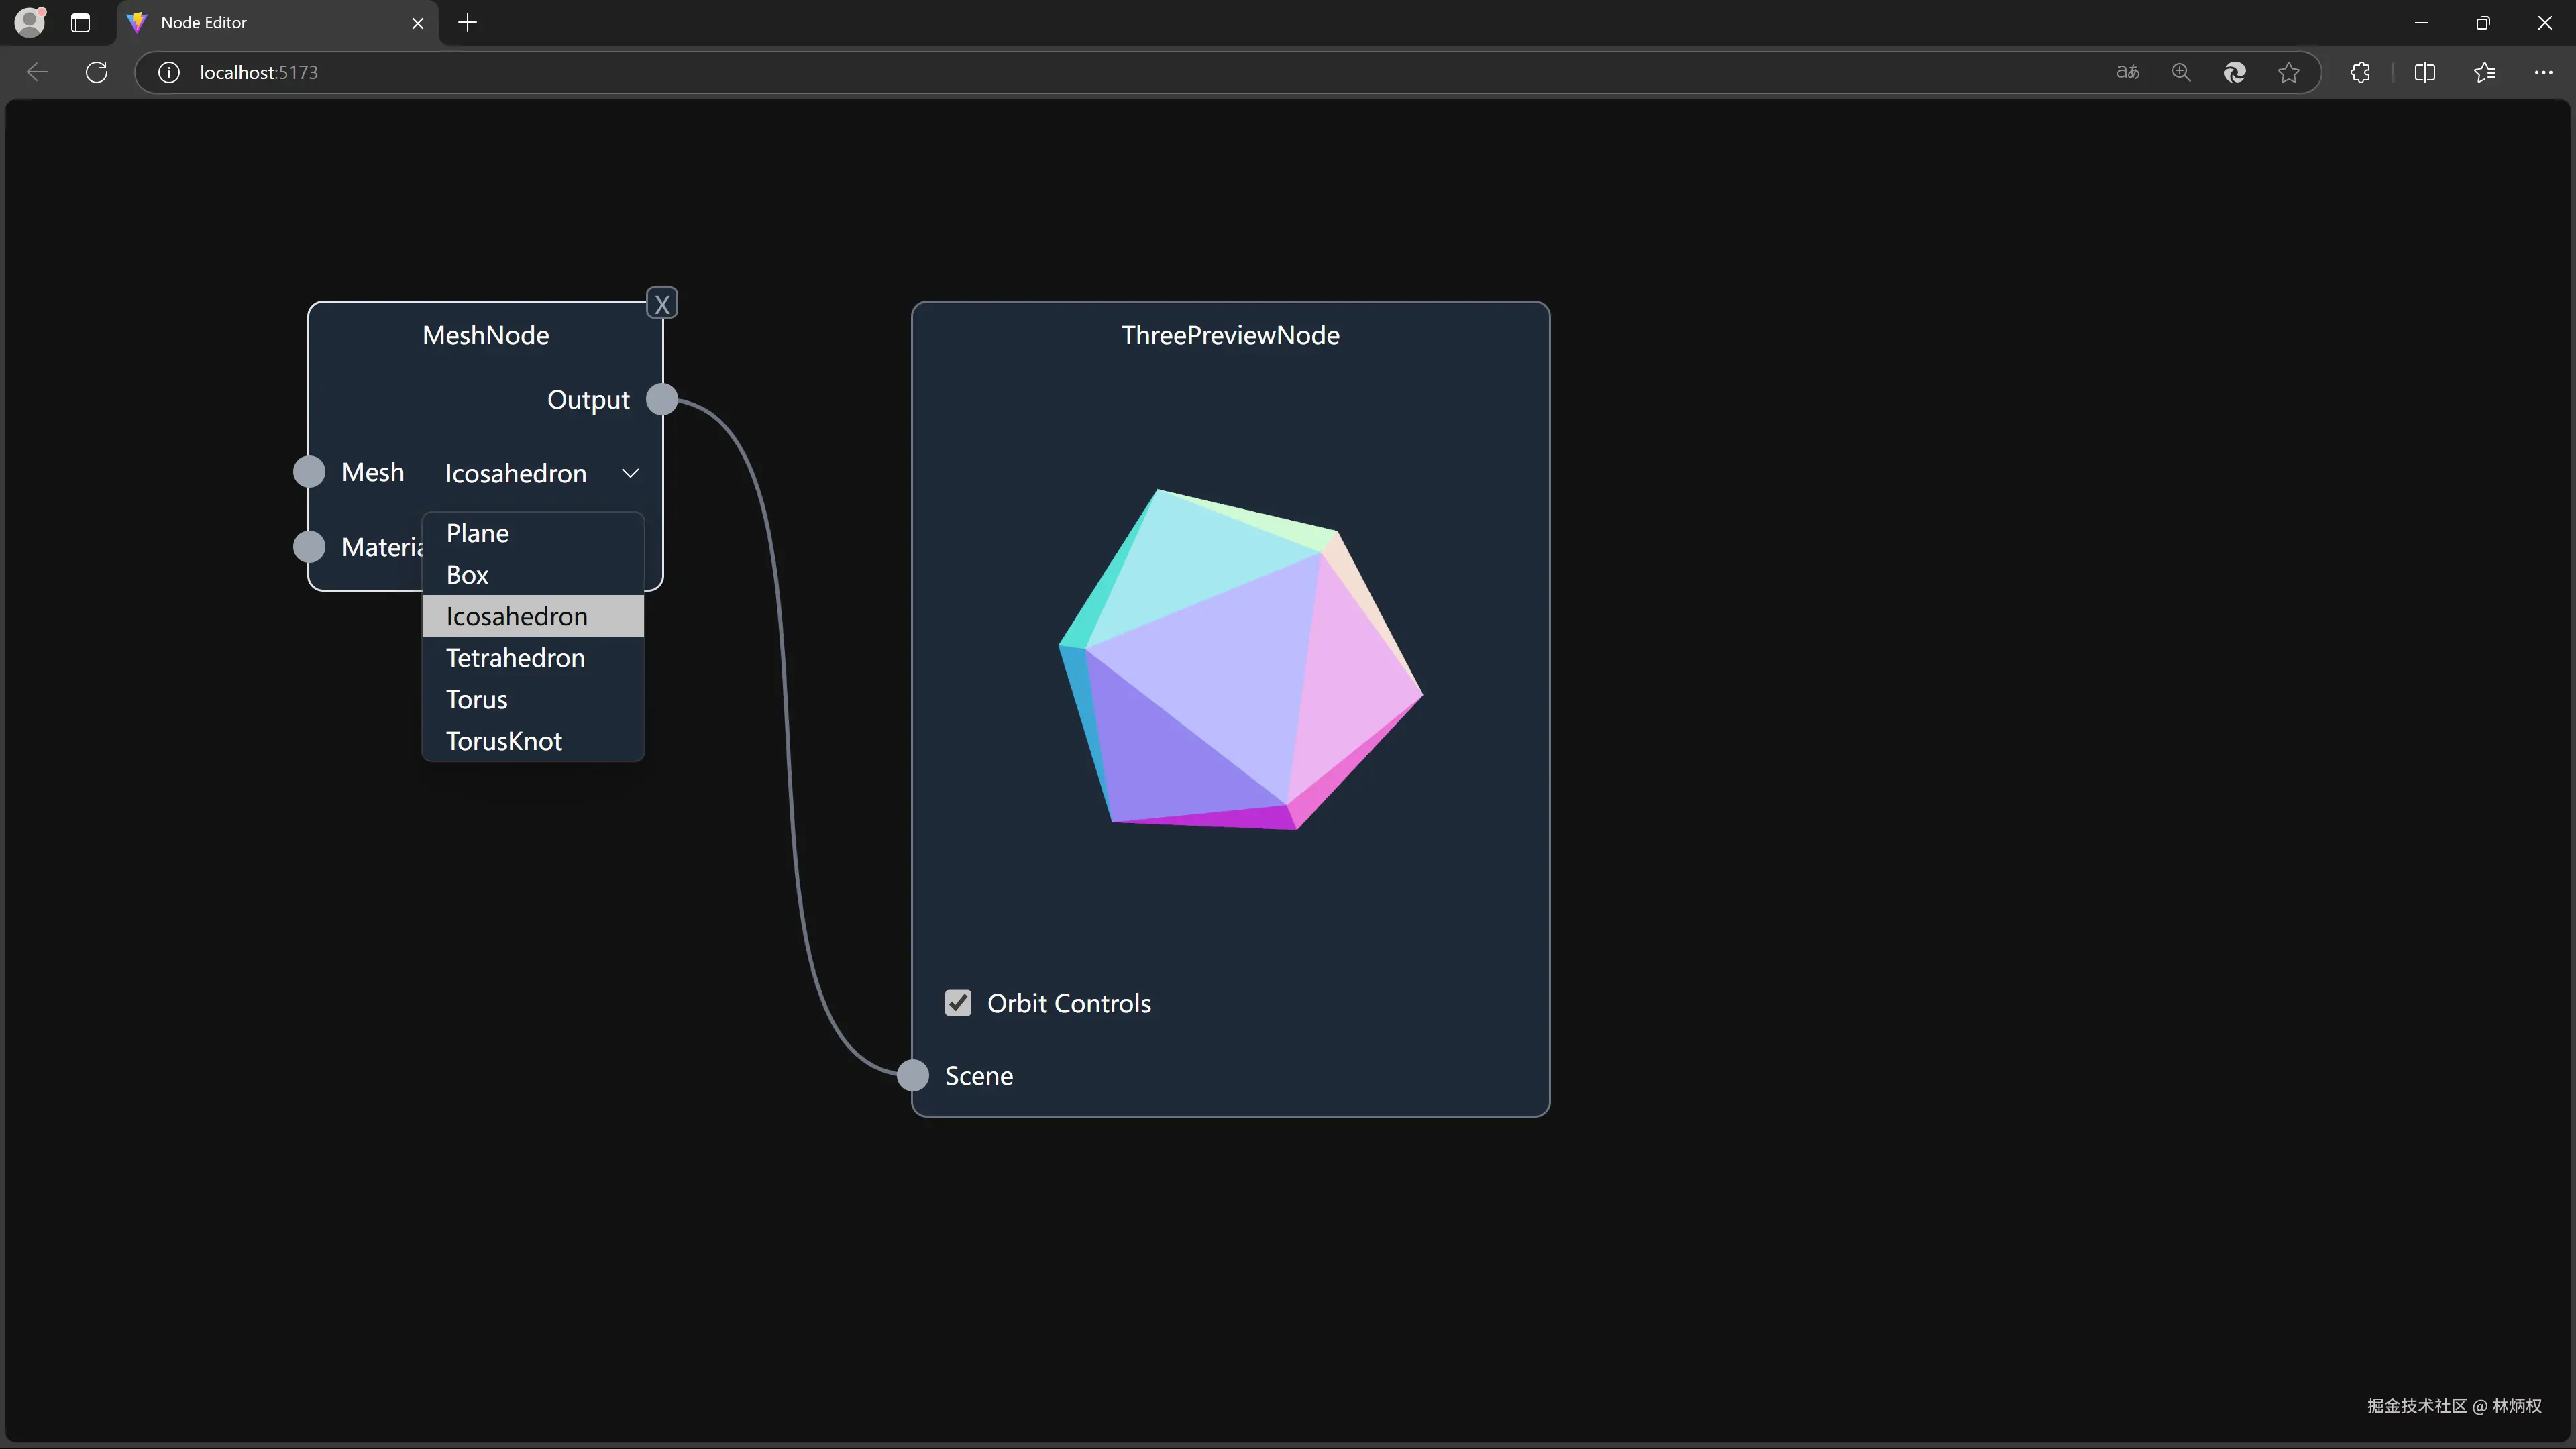Click the Scene input port circle
This screenshot has width=2576, height=1449.
912,1076
